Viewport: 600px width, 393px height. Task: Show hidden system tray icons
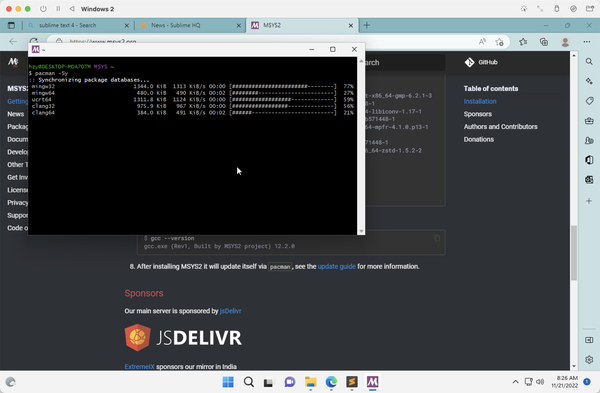click(515, 382)
